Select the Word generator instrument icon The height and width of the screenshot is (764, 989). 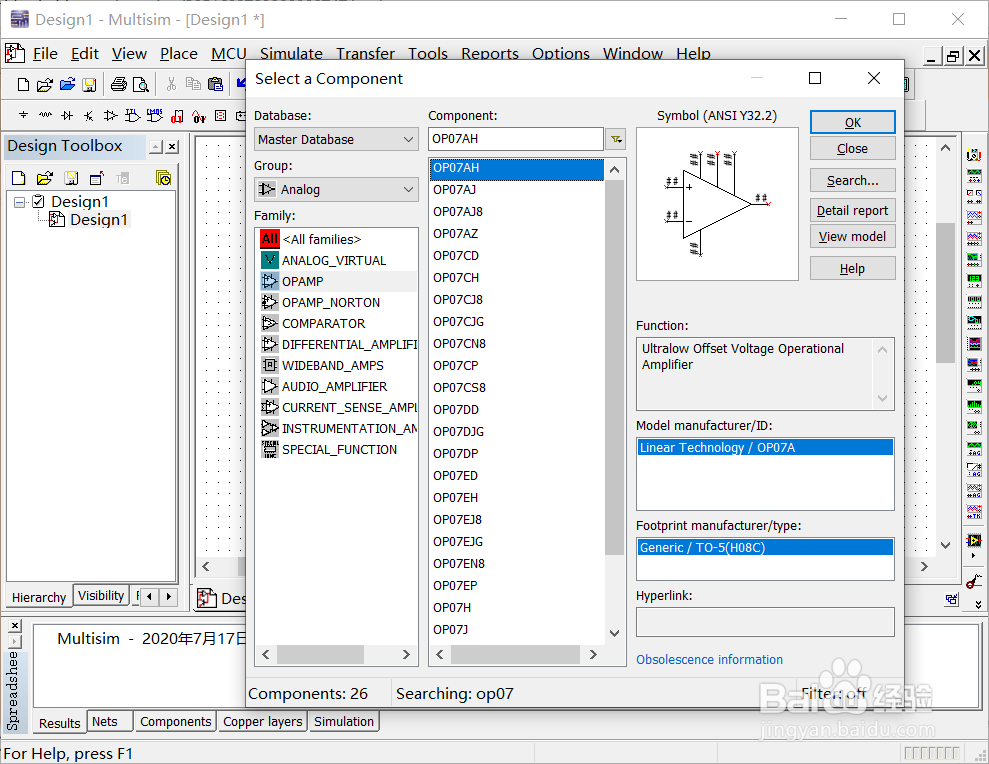(x=974, y=302)
